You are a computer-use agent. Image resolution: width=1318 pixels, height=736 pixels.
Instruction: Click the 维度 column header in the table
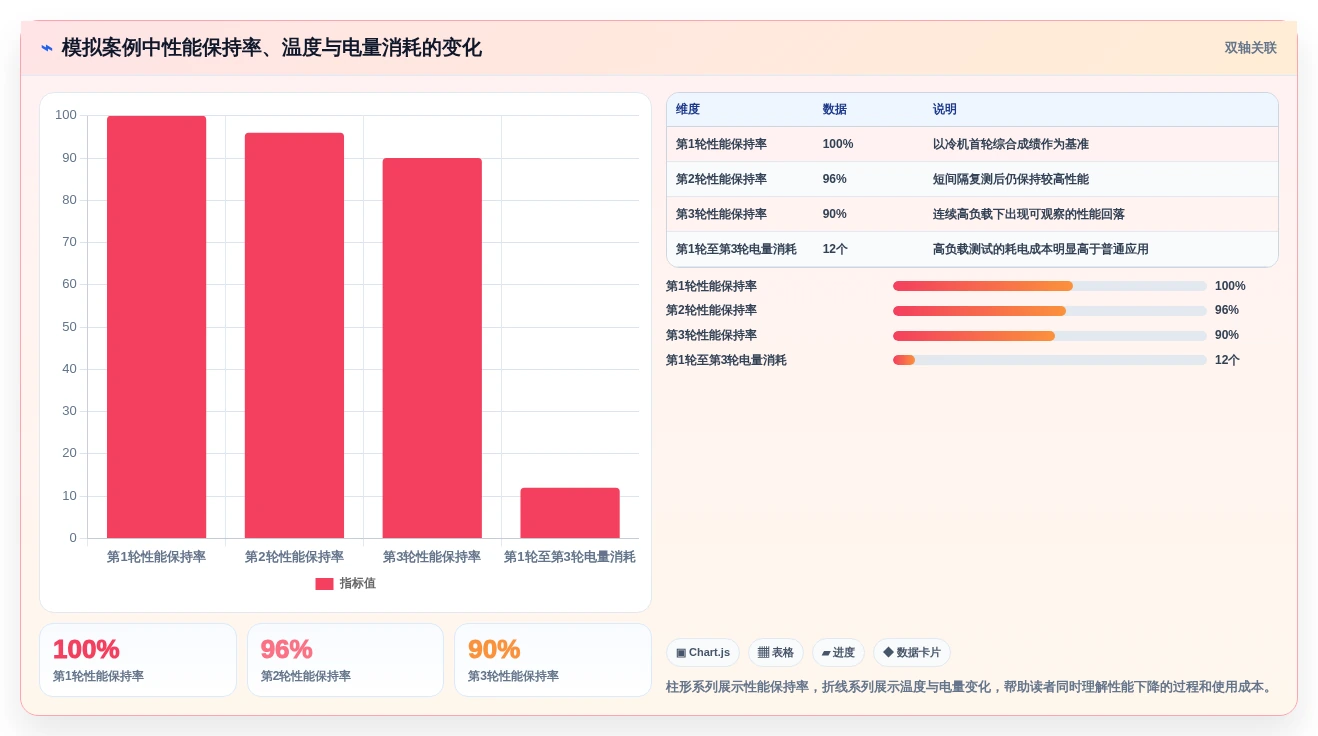click(x=688, y=110)
